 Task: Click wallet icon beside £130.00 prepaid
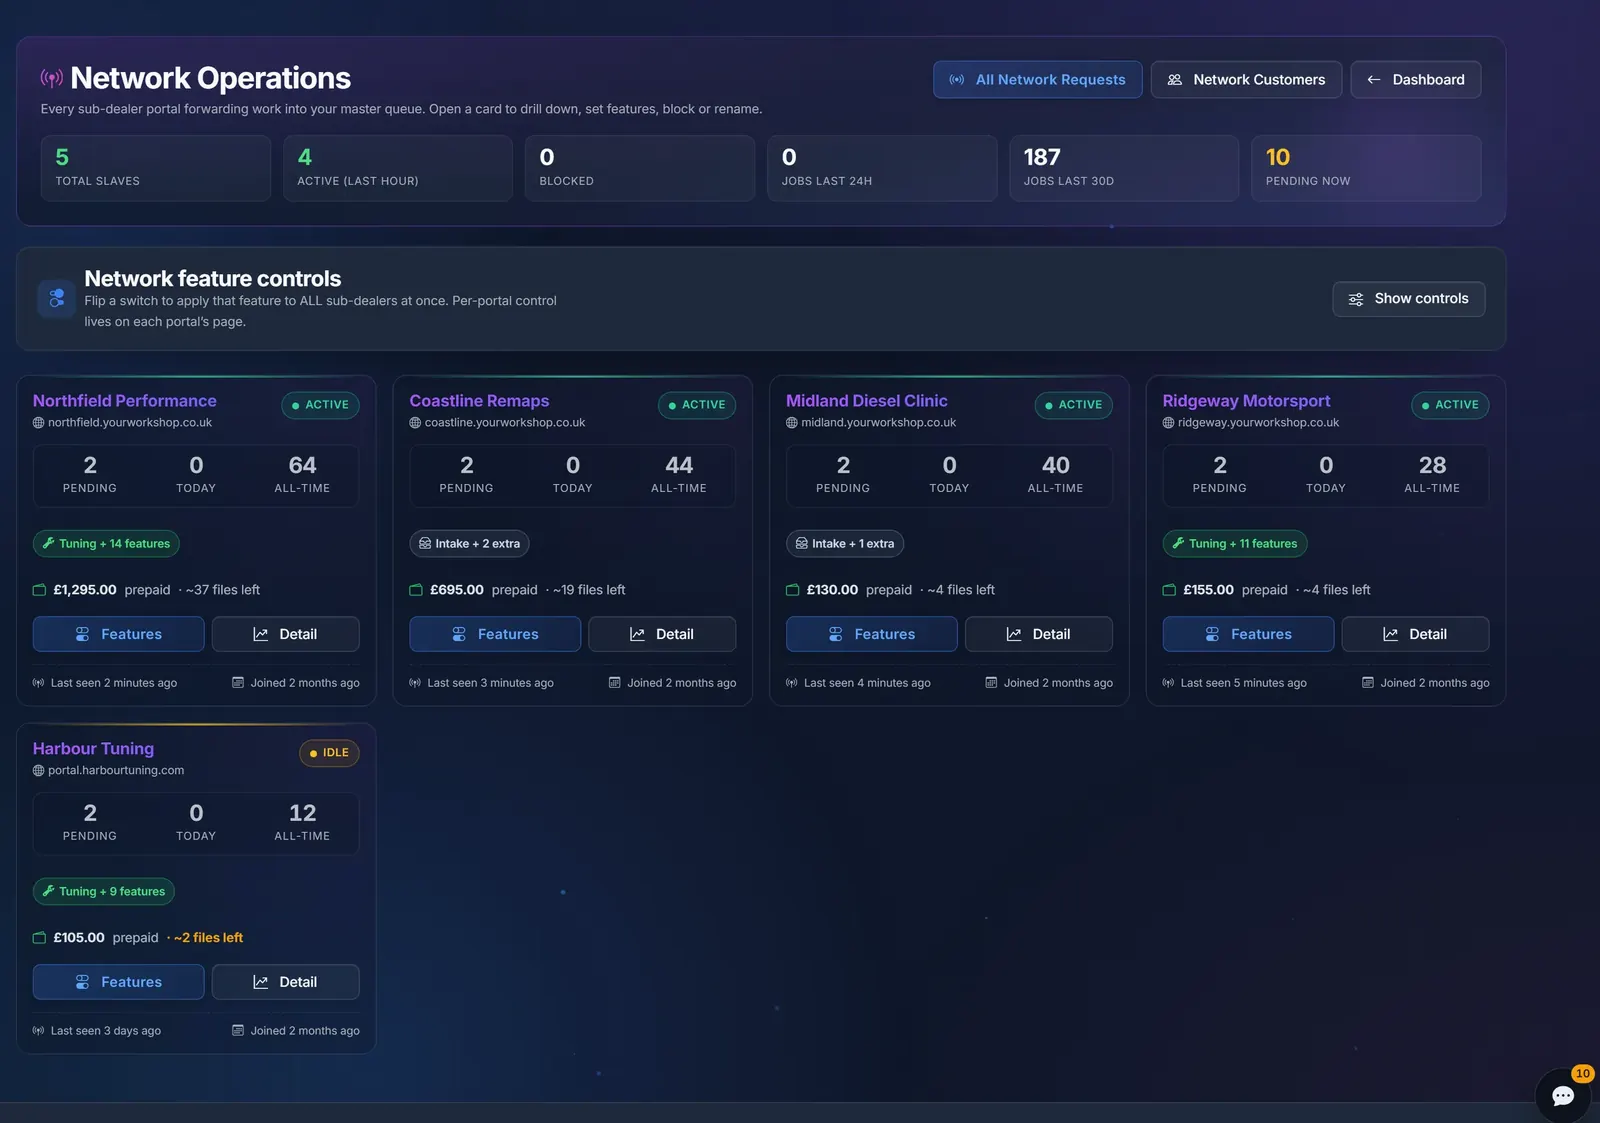click(793, 590)
